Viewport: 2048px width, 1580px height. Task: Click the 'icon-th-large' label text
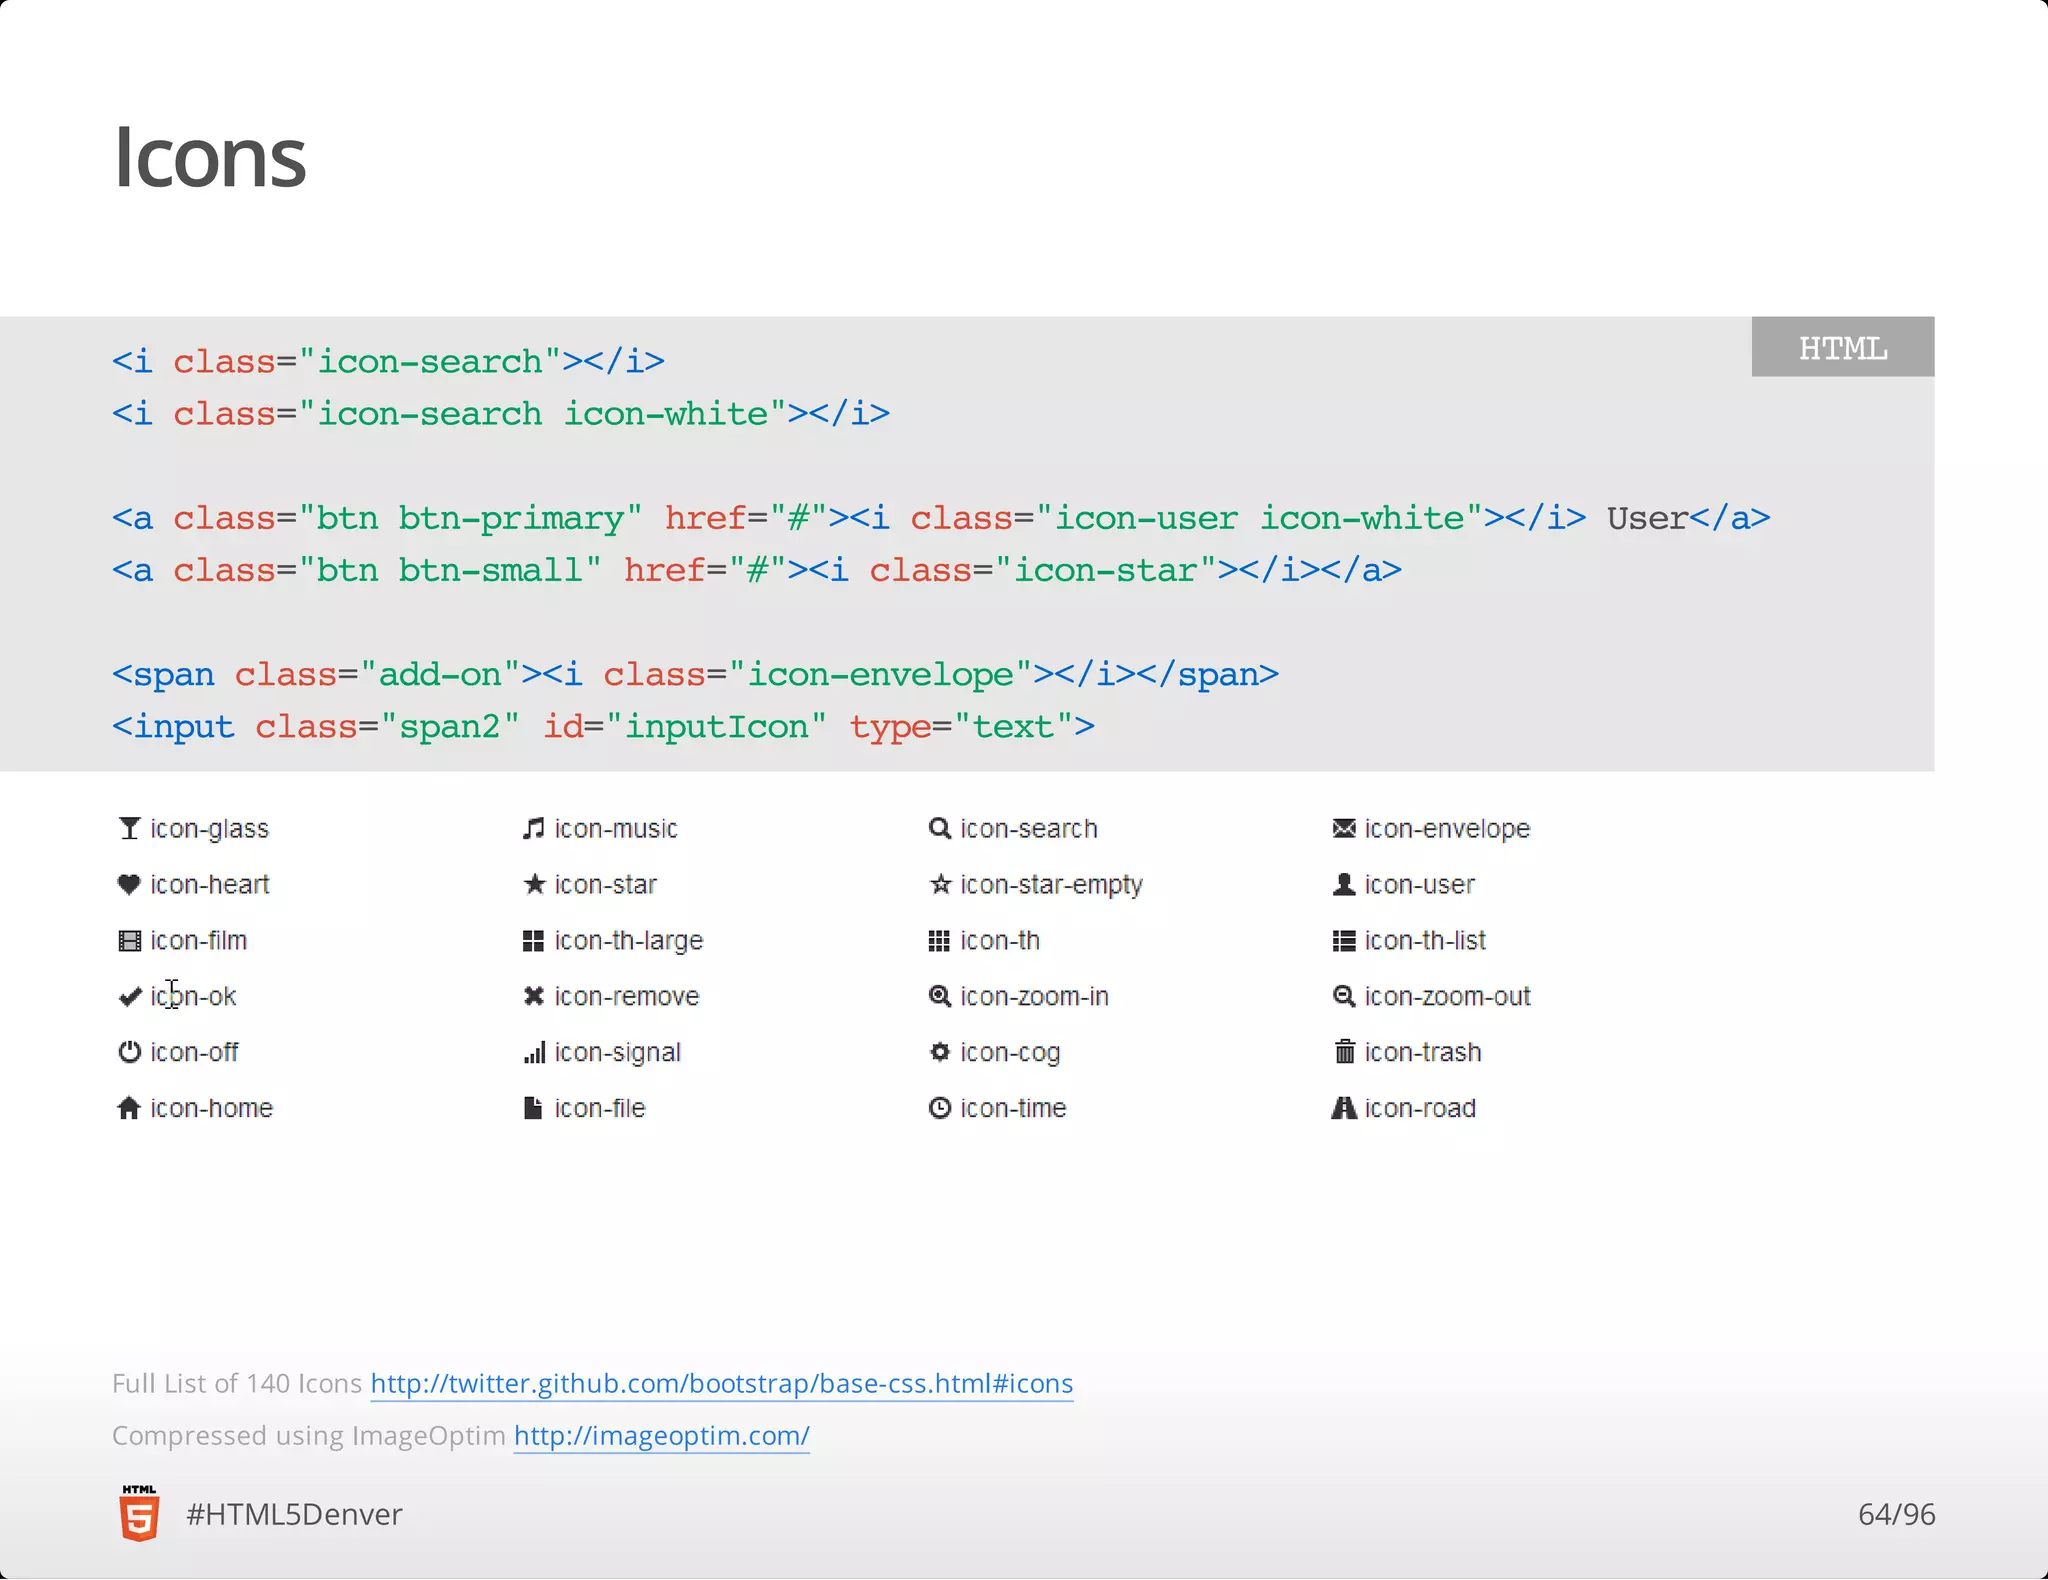click(x=629, y=941)
